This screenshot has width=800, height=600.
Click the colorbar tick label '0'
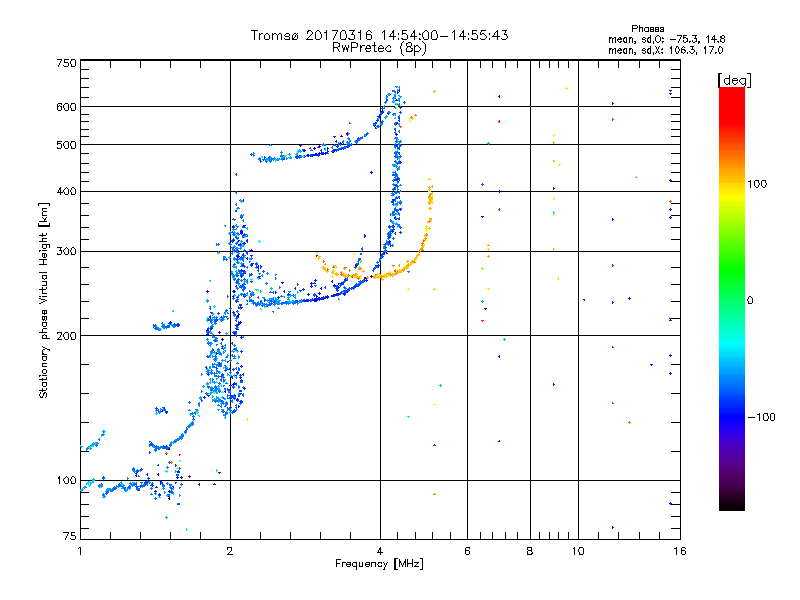750,301
